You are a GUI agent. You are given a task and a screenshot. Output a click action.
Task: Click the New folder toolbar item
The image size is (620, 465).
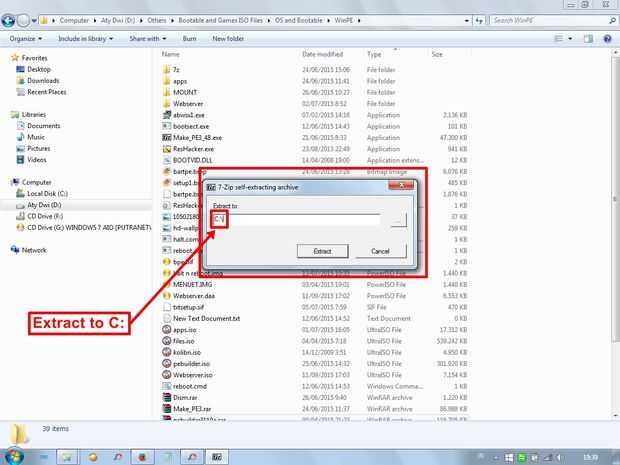click(228, 39)
